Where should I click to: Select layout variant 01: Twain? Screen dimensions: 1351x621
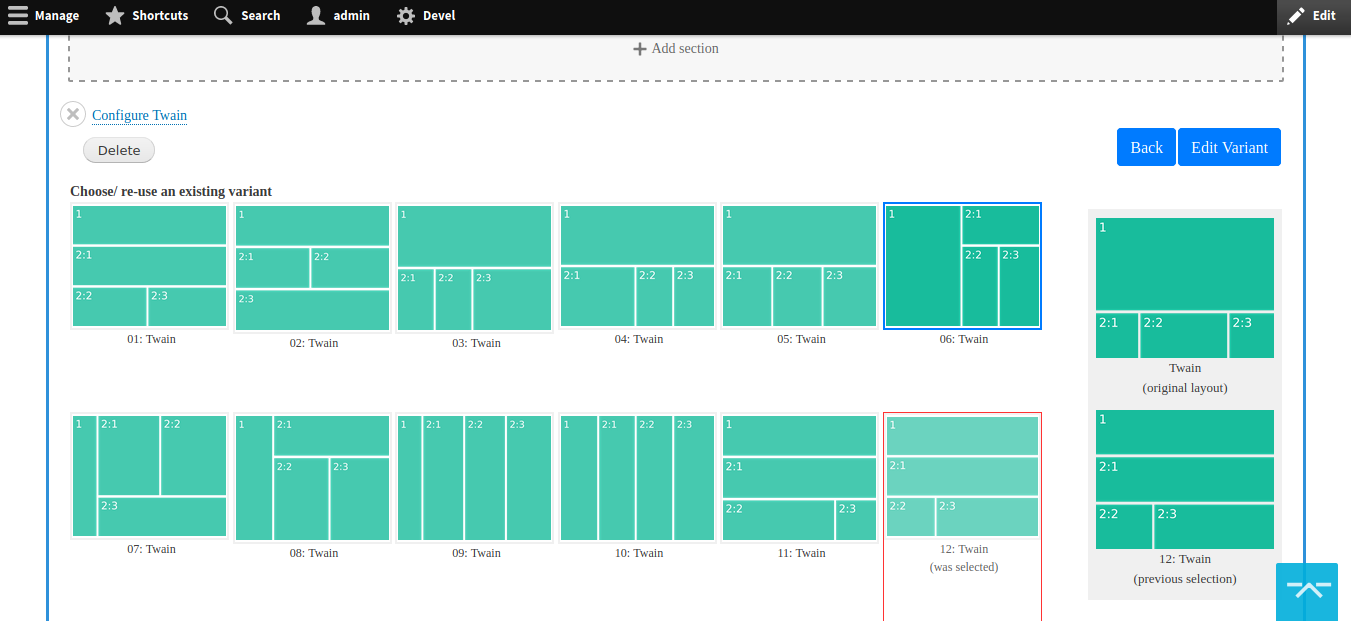tap(150, 266)
